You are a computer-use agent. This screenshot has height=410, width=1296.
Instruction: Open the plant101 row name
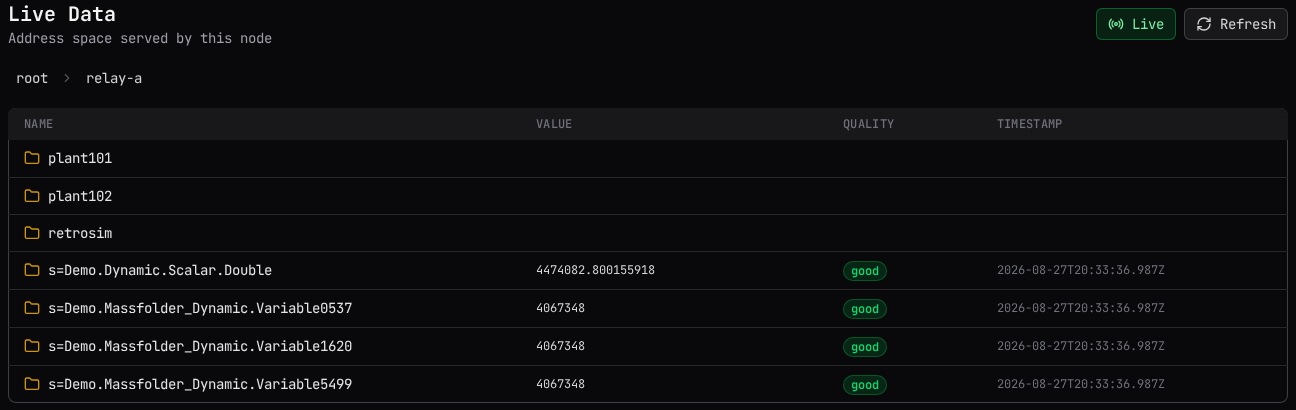tap(80, 158)
